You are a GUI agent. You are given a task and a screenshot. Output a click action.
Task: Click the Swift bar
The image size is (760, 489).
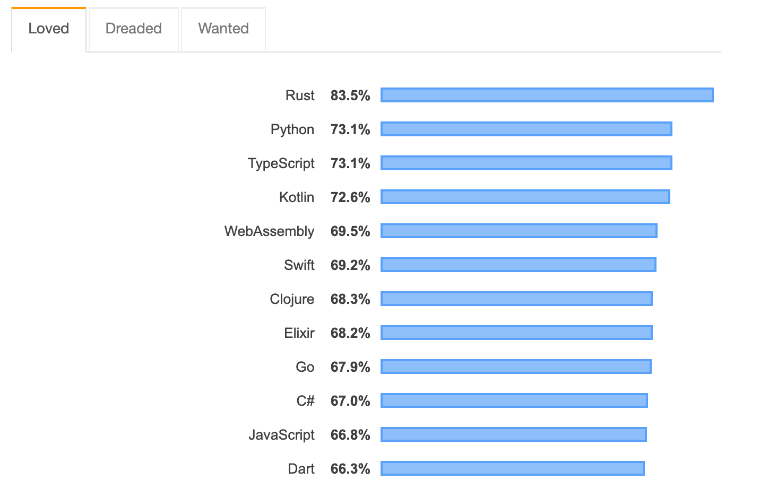(x=518, y=265)
